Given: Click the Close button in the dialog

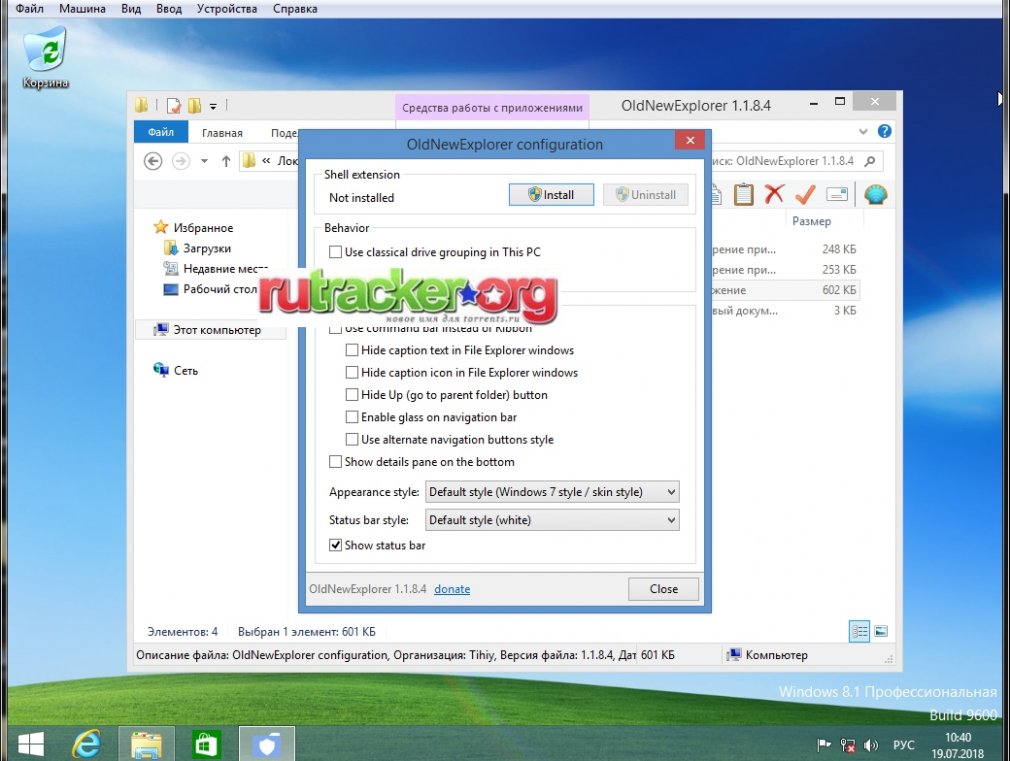Looking at the screenshot, I should coord(663,589).
